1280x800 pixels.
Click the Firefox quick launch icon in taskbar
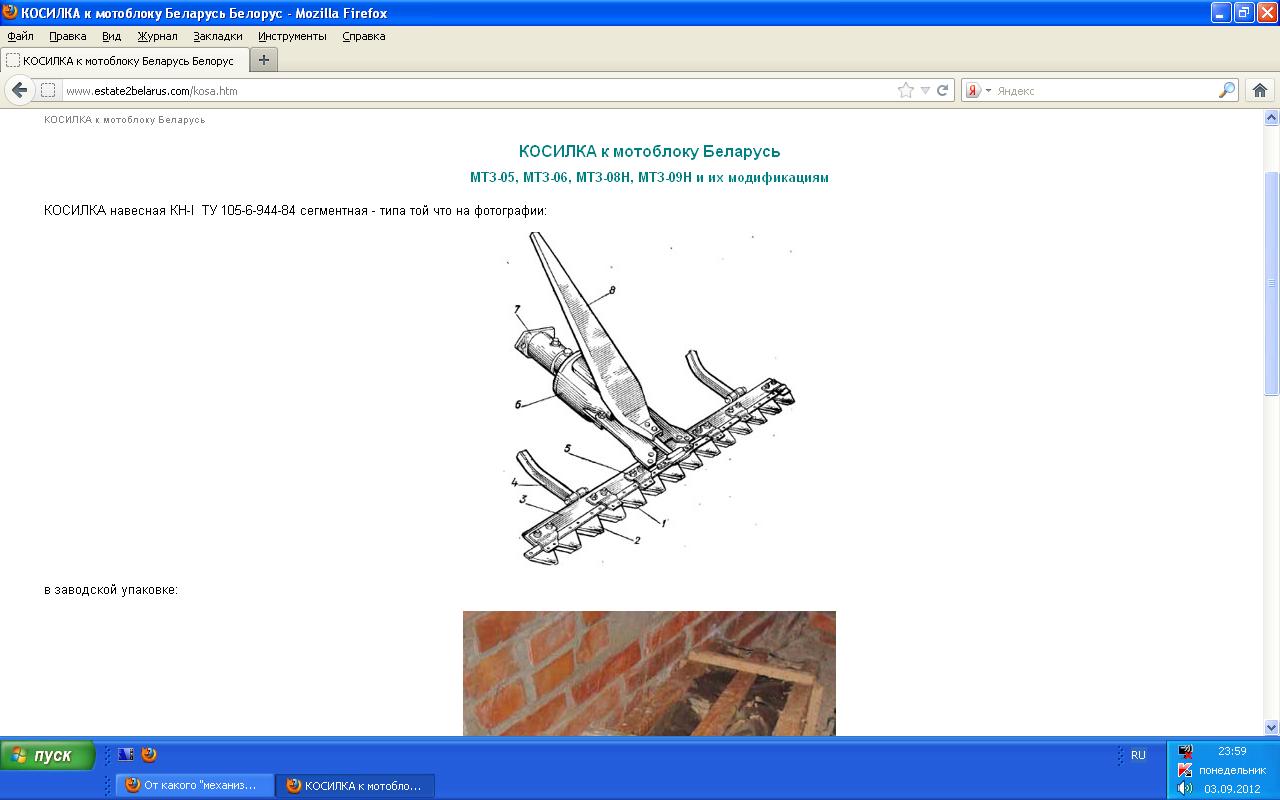coord(149,755)
